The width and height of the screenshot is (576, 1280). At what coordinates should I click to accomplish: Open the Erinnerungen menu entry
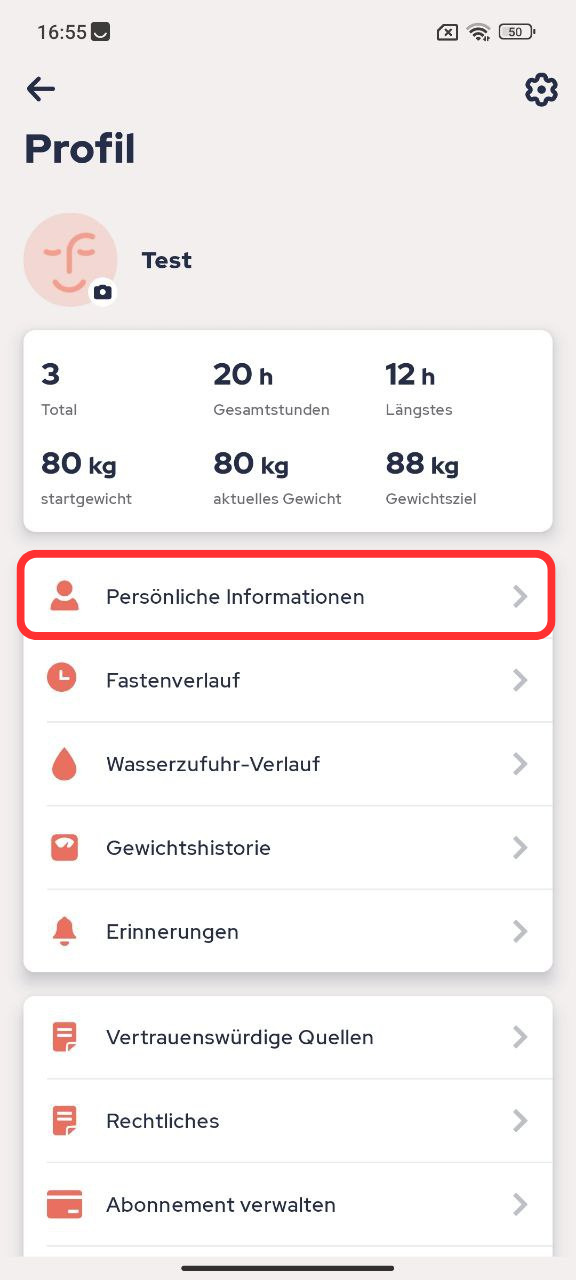(288, 931)
